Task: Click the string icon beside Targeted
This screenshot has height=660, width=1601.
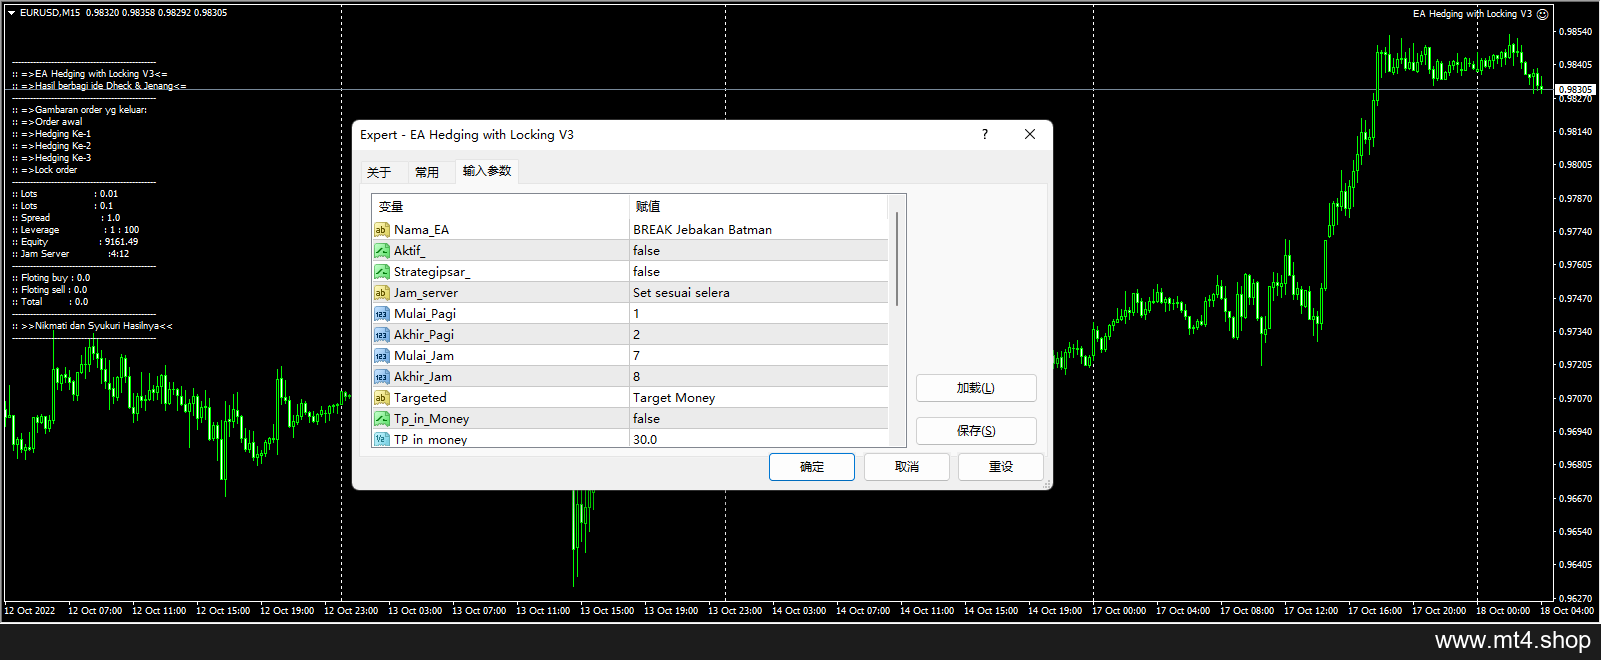Action: pos(381,398)
